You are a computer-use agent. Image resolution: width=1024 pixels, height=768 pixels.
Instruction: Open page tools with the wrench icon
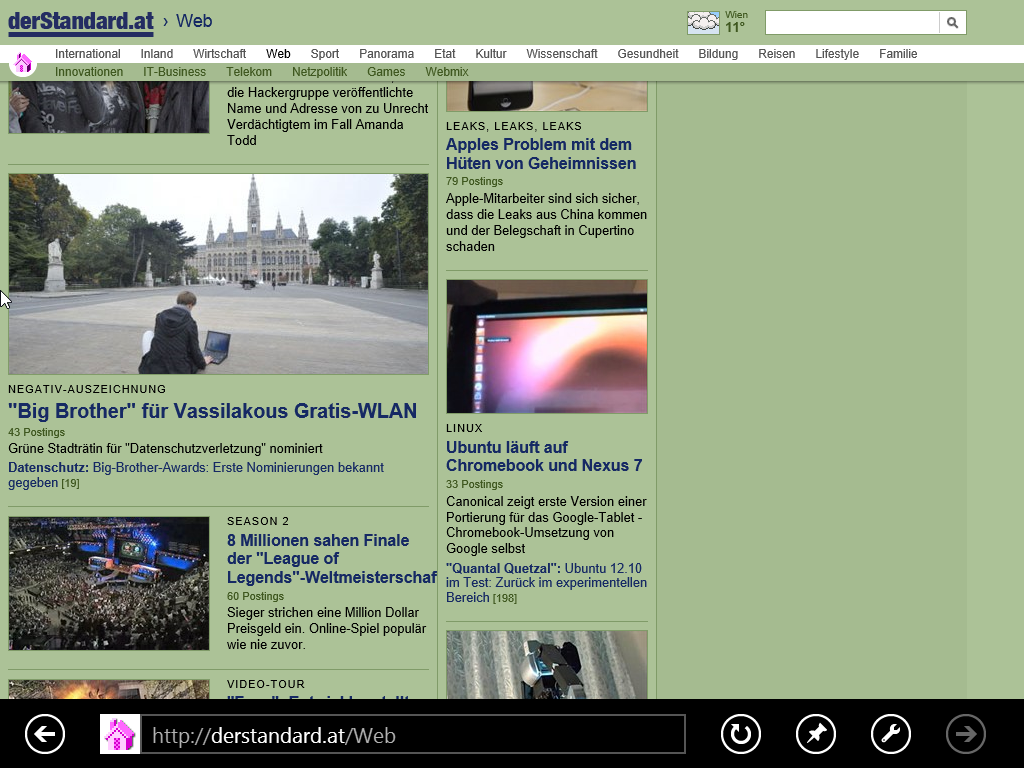pyautogui.click(x=891, y=734)
